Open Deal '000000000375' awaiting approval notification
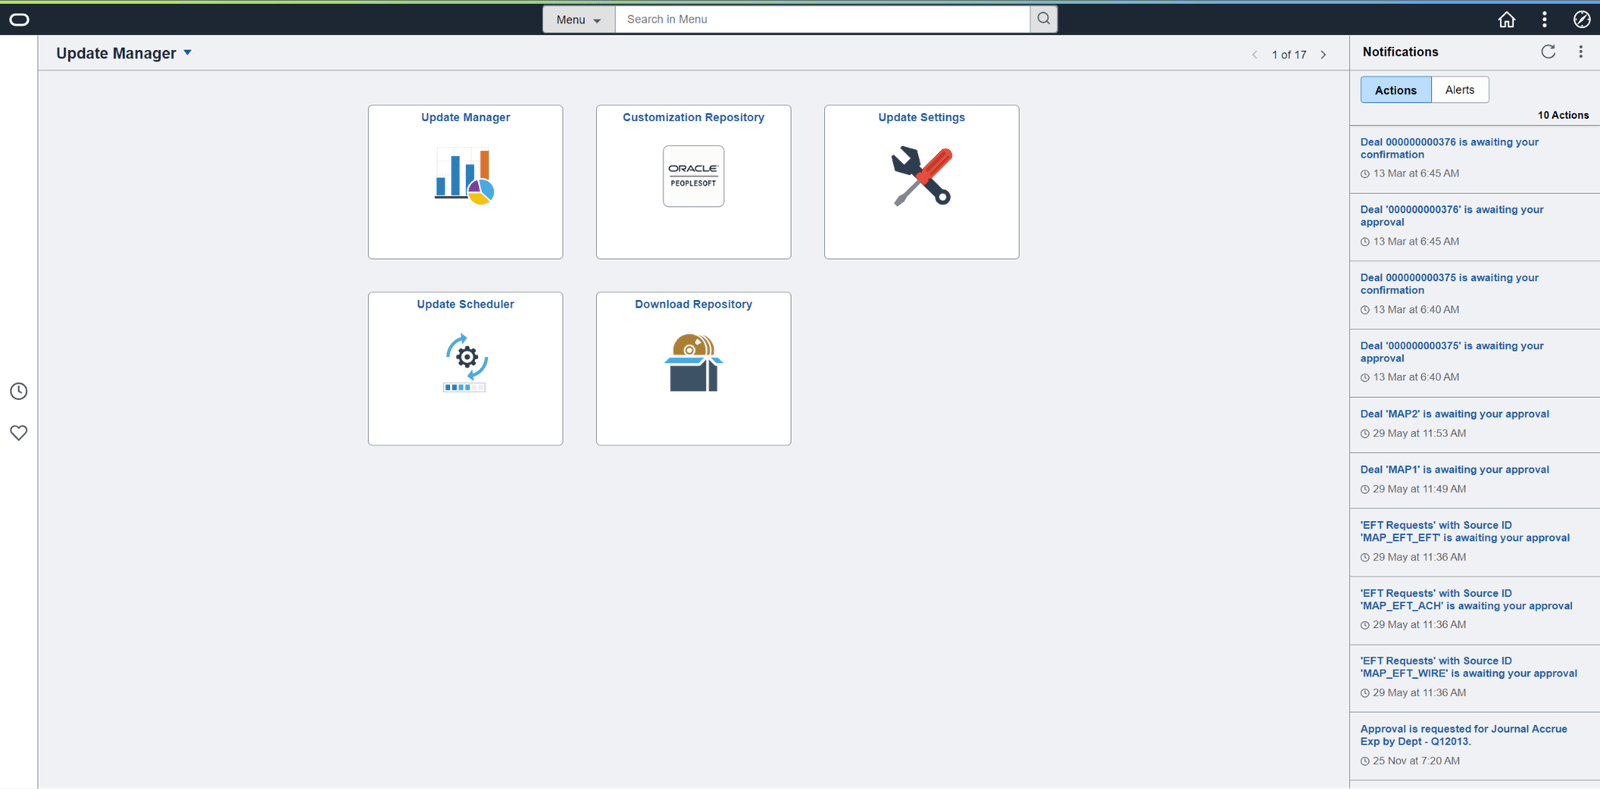This screenshot has width=1600, height=789. [x=1451, y=352]
